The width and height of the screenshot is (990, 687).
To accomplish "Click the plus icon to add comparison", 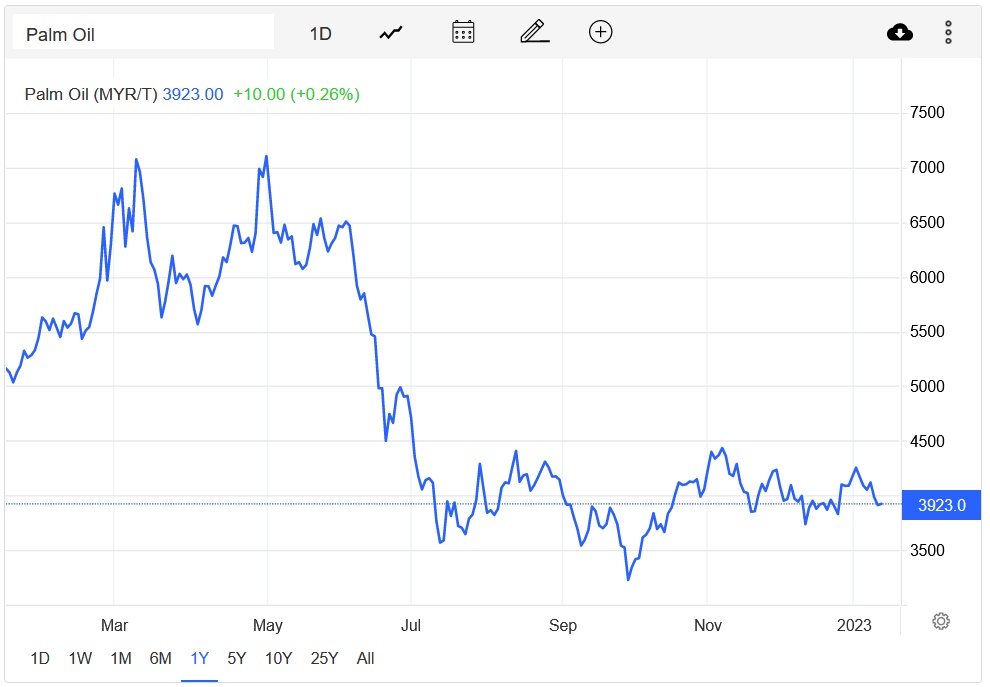I will pos(600,32).
